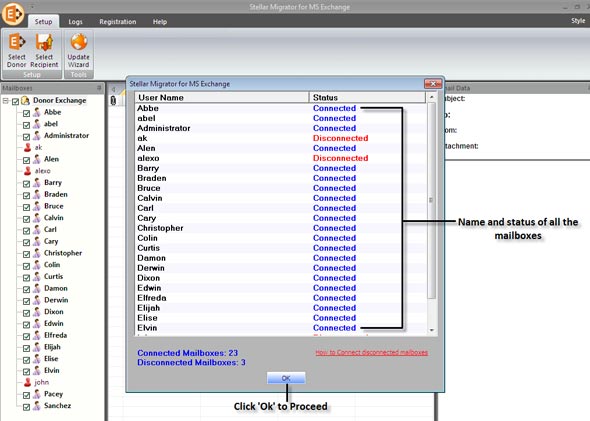Click the Administrator mailbox user icon
The image size is (590, 421).
coord(37,135)
